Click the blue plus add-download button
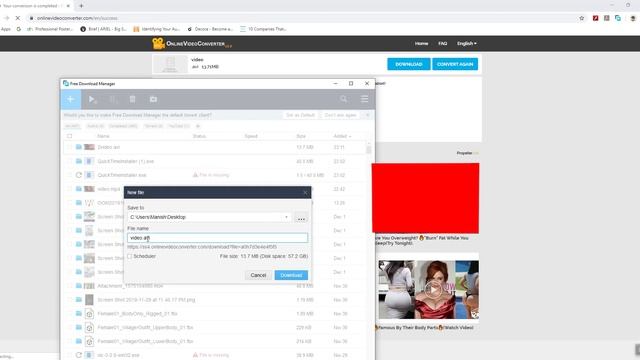 coord(71,99)
